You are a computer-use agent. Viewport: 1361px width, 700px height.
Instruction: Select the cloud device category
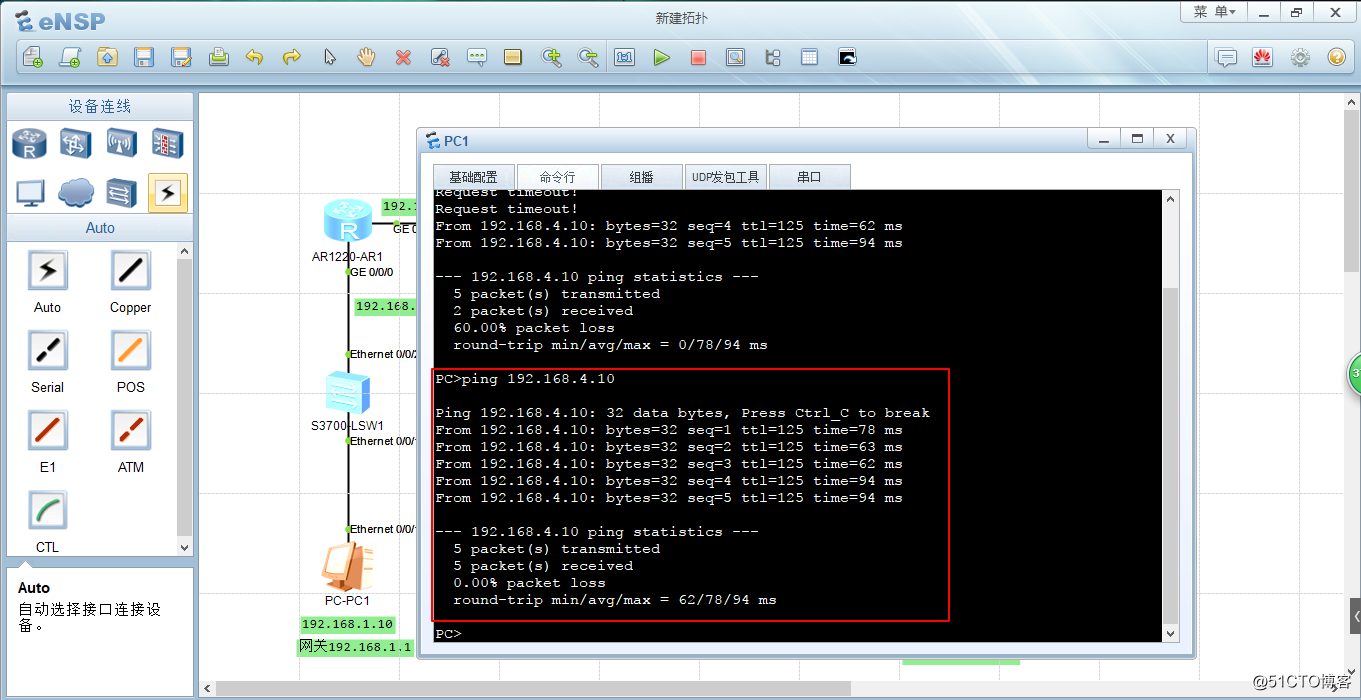pyautogui.click(x=76, y=192)
